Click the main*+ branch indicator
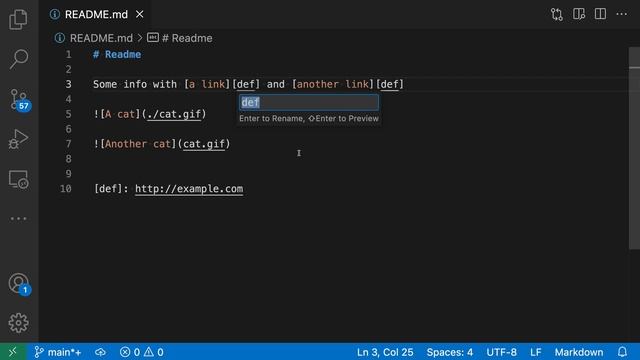Screen dimensions: 640x360 pyautogui.click(x=58, y=352)
